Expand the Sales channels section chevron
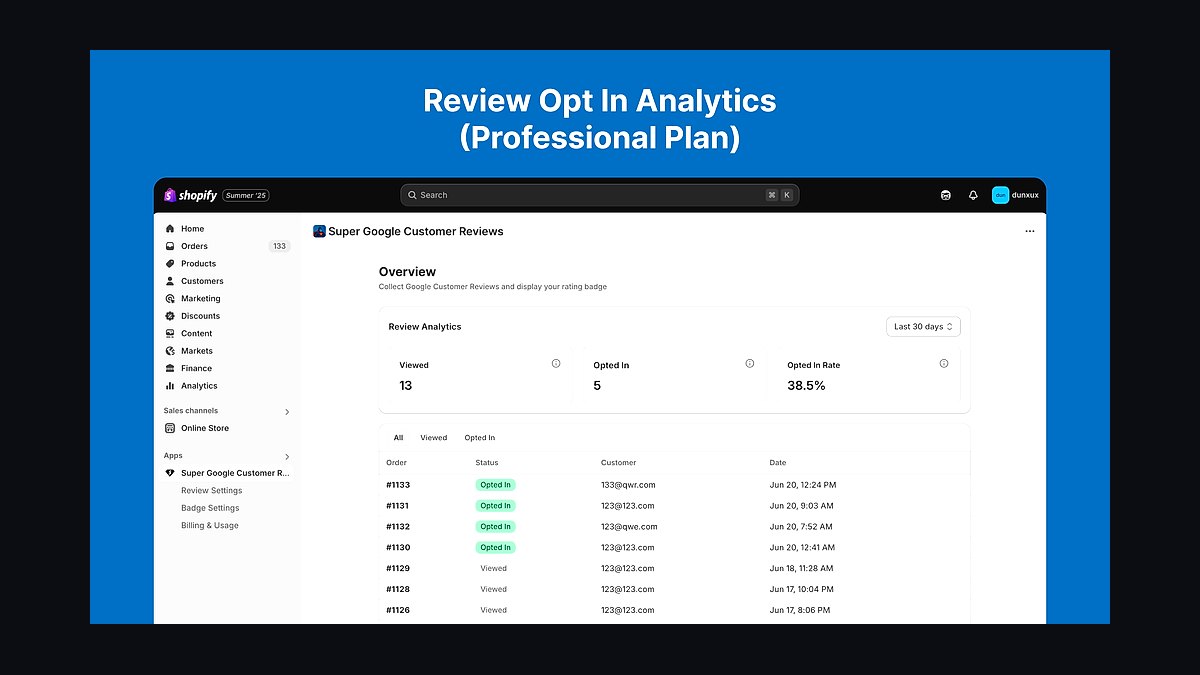The image size is (1200, 675). pyautogui.click(x=287, y=411)
